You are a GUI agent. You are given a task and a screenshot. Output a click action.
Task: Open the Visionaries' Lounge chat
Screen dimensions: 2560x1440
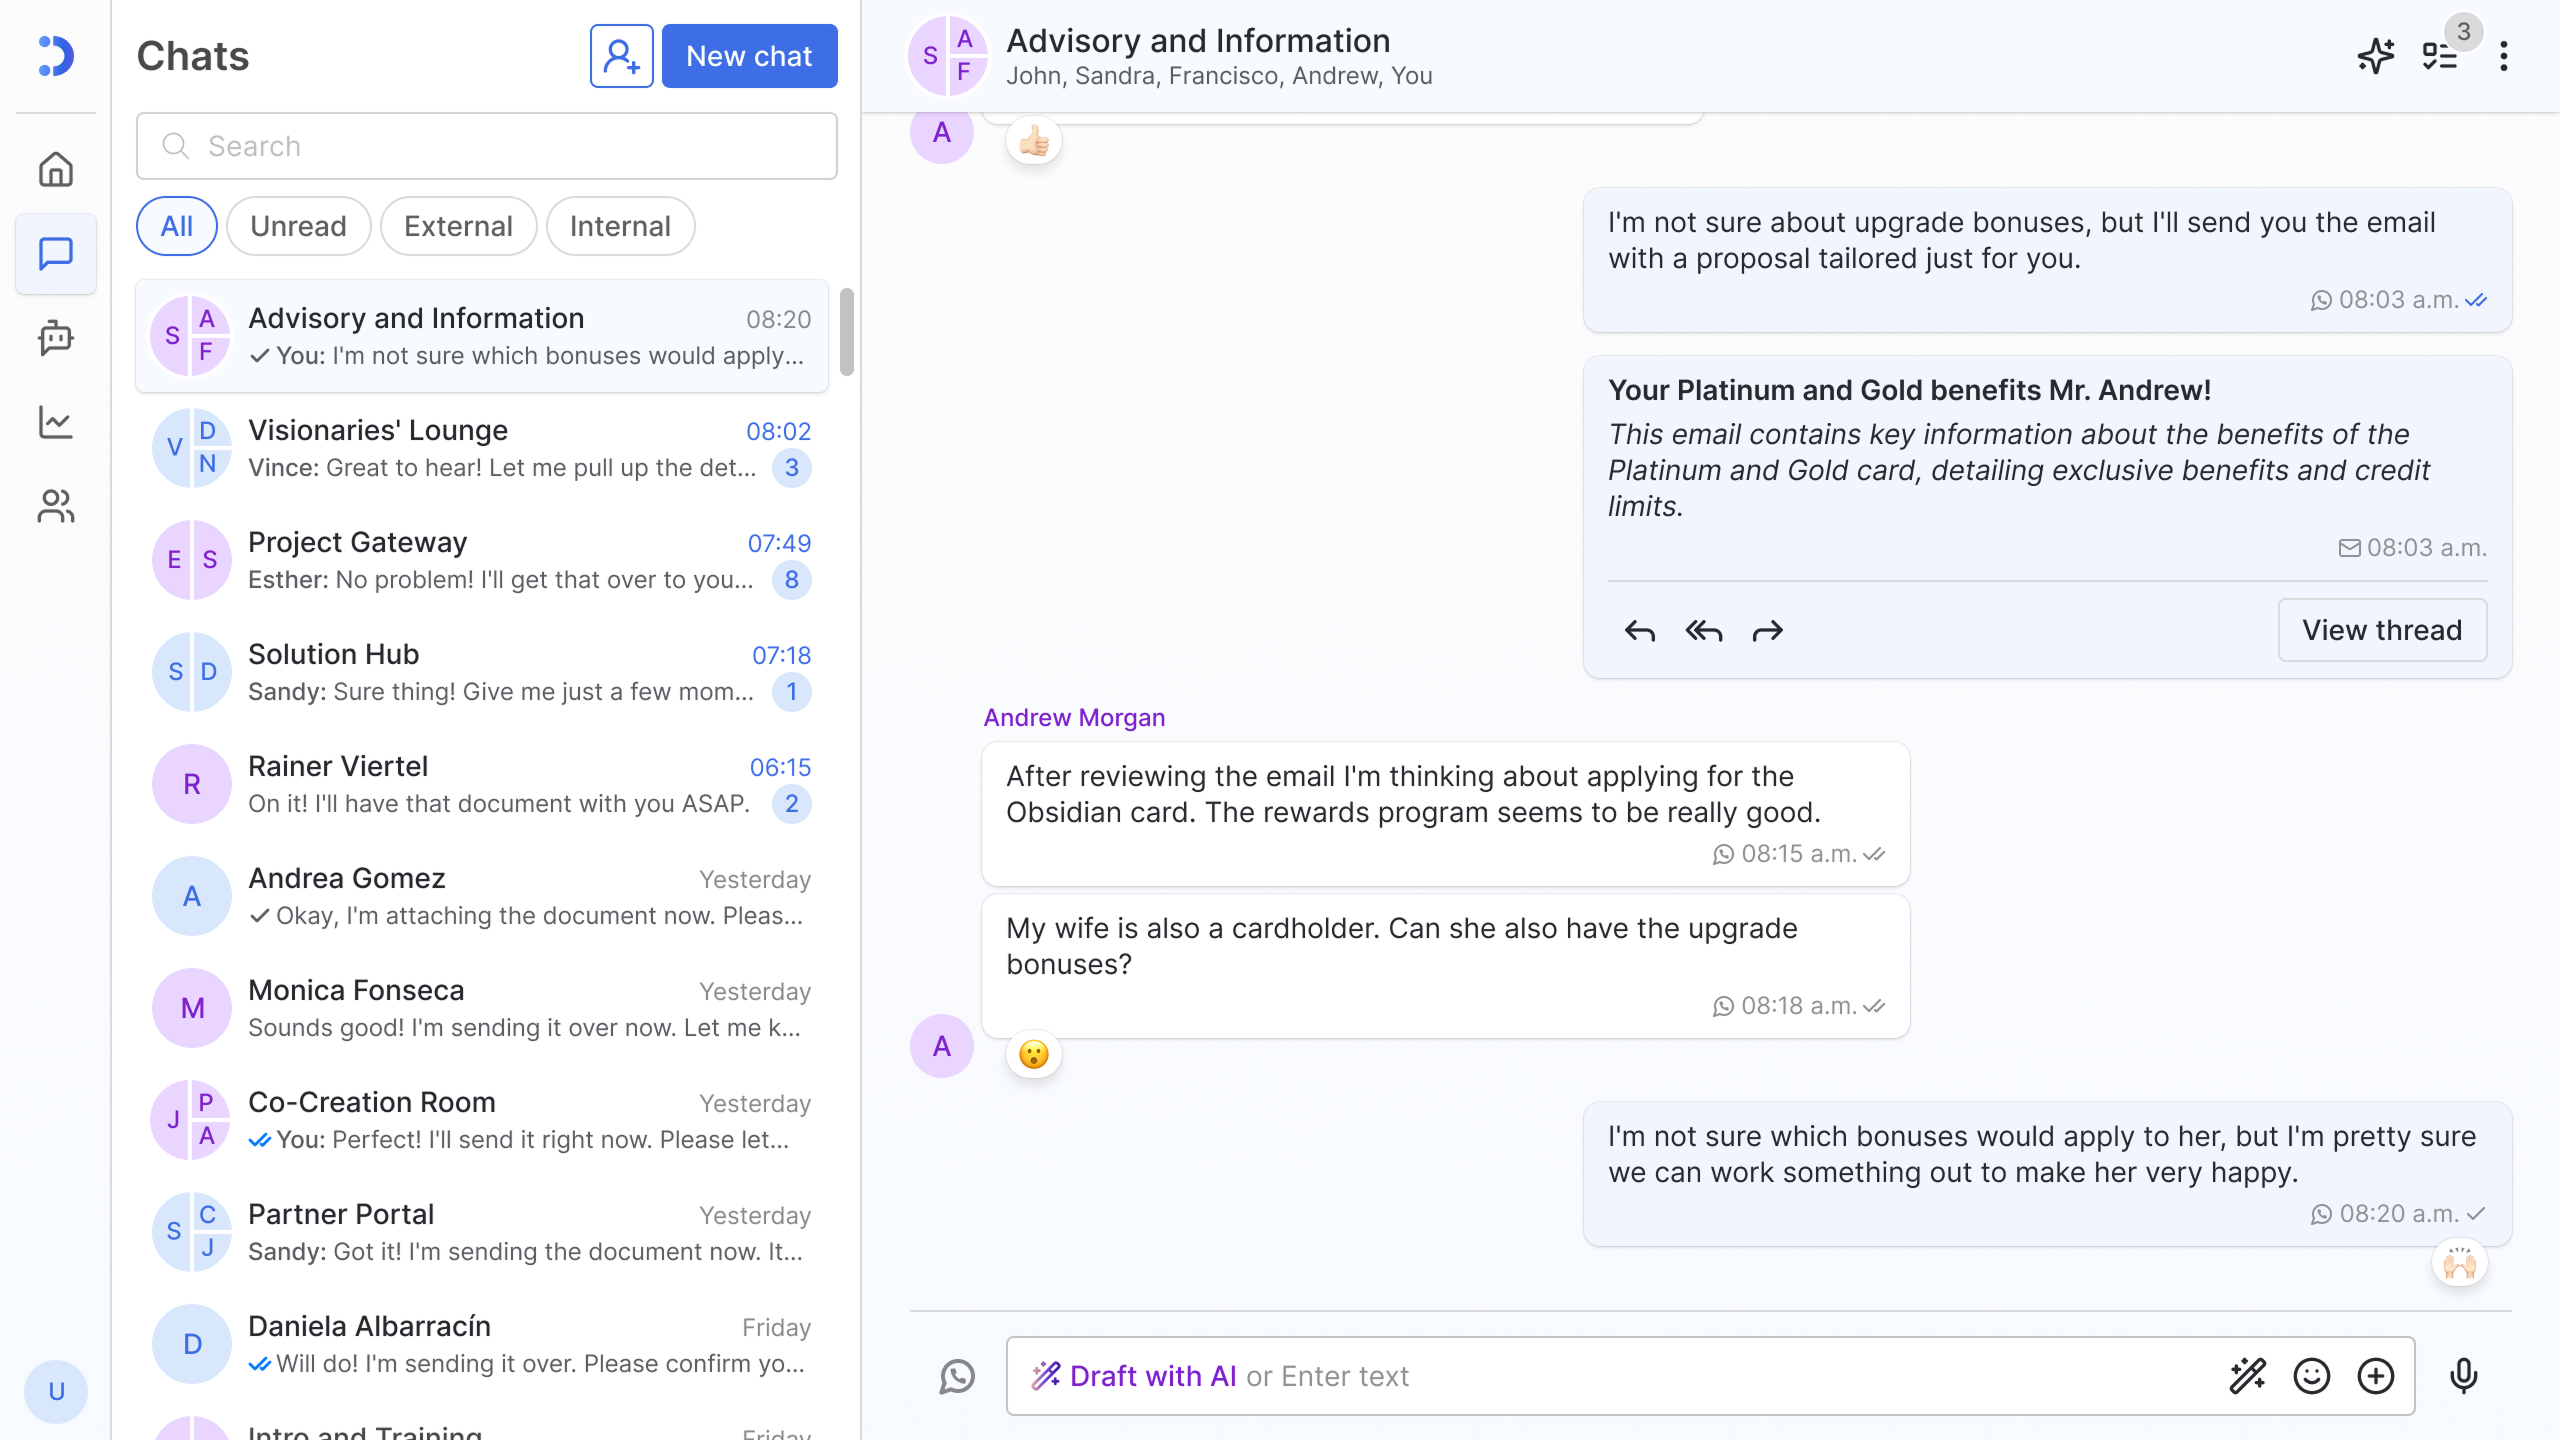pyautogui.click(x=482, y=448)
